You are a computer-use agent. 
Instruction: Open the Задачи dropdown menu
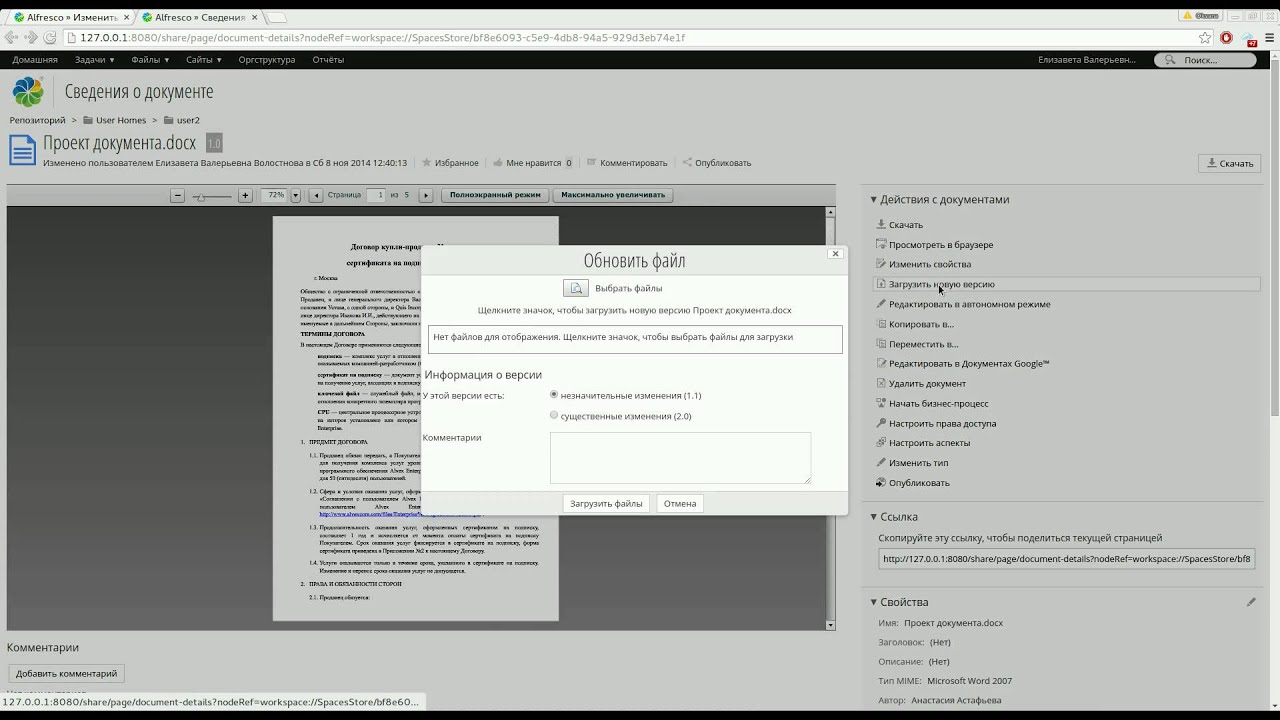pyautogui.click(x=95, y=60)
